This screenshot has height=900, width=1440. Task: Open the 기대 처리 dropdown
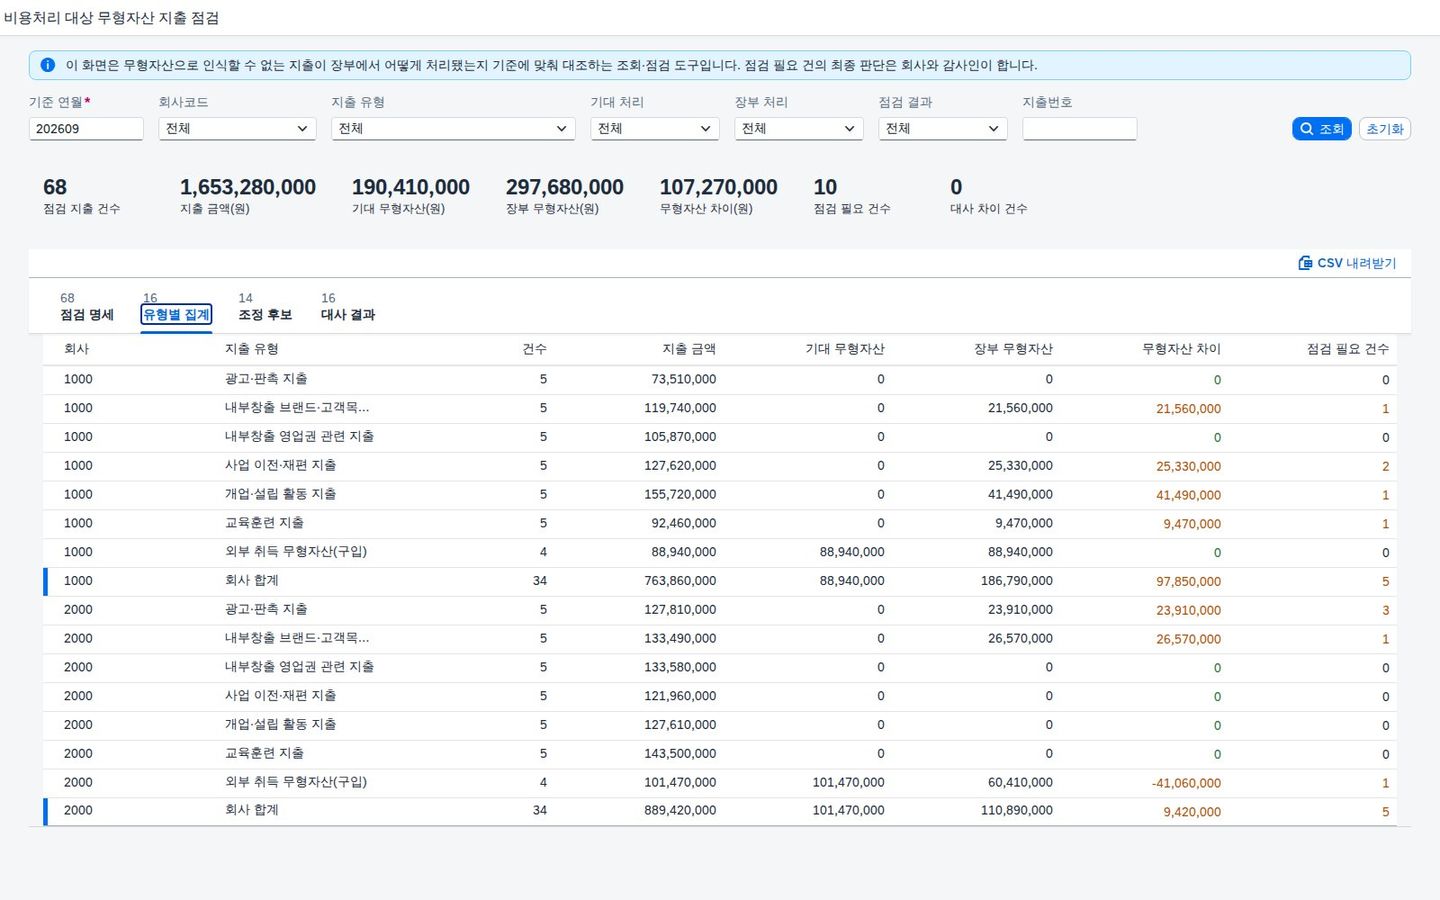tap(655, 129)
